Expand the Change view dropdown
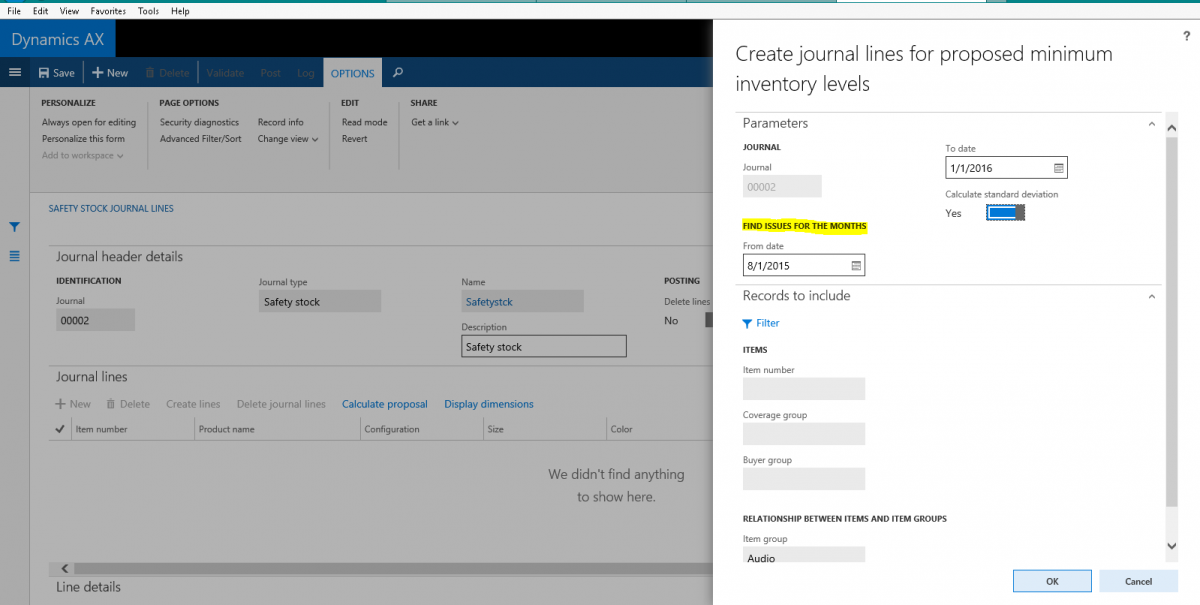Screen dimensions: 1200x605 [287, 139]
